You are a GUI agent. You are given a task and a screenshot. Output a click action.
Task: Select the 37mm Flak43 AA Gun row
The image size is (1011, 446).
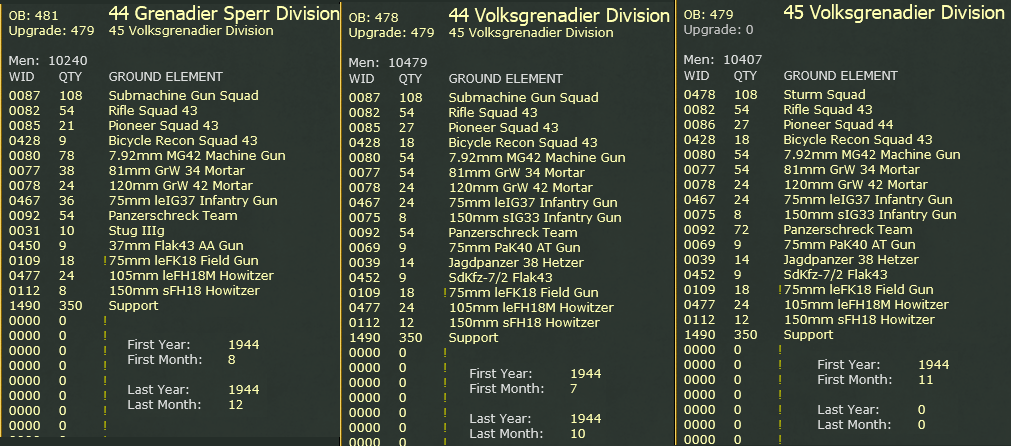click(x=176, y=246)
